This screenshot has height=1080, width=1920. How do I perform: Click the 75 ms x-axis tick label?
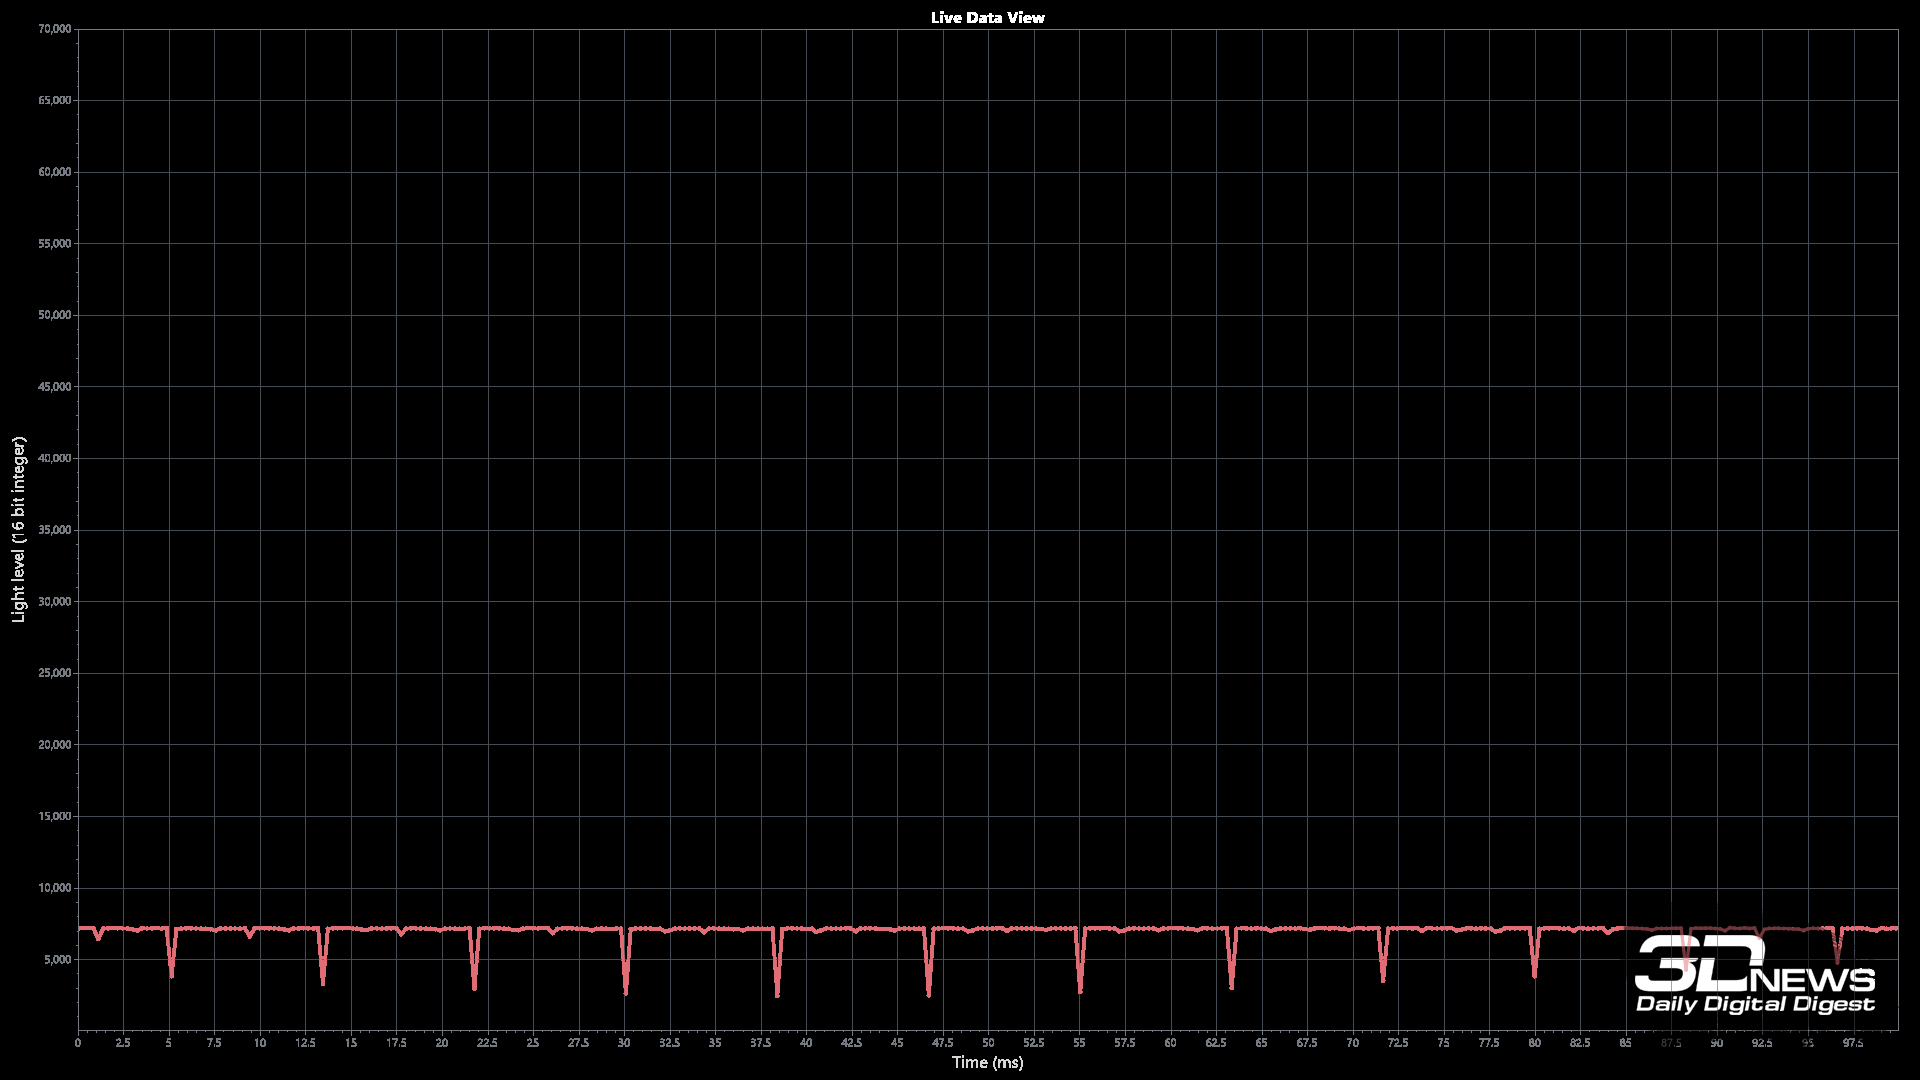pos(1443,1043)
